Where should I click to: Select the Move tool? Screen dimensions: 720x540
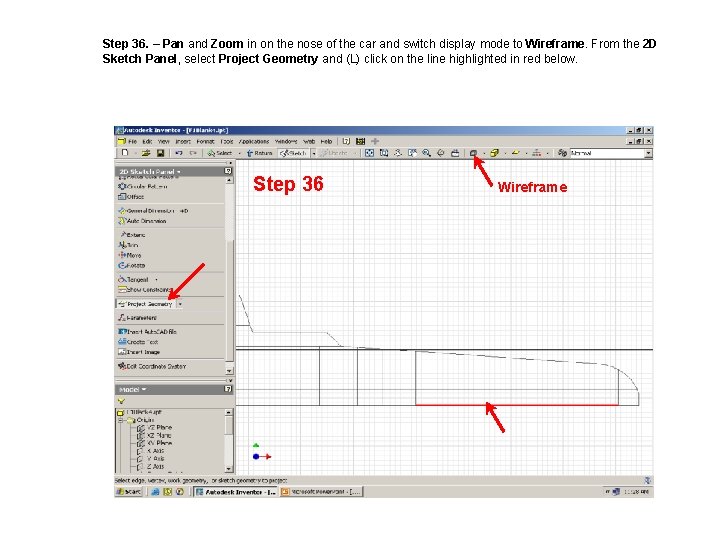(130, 255)
